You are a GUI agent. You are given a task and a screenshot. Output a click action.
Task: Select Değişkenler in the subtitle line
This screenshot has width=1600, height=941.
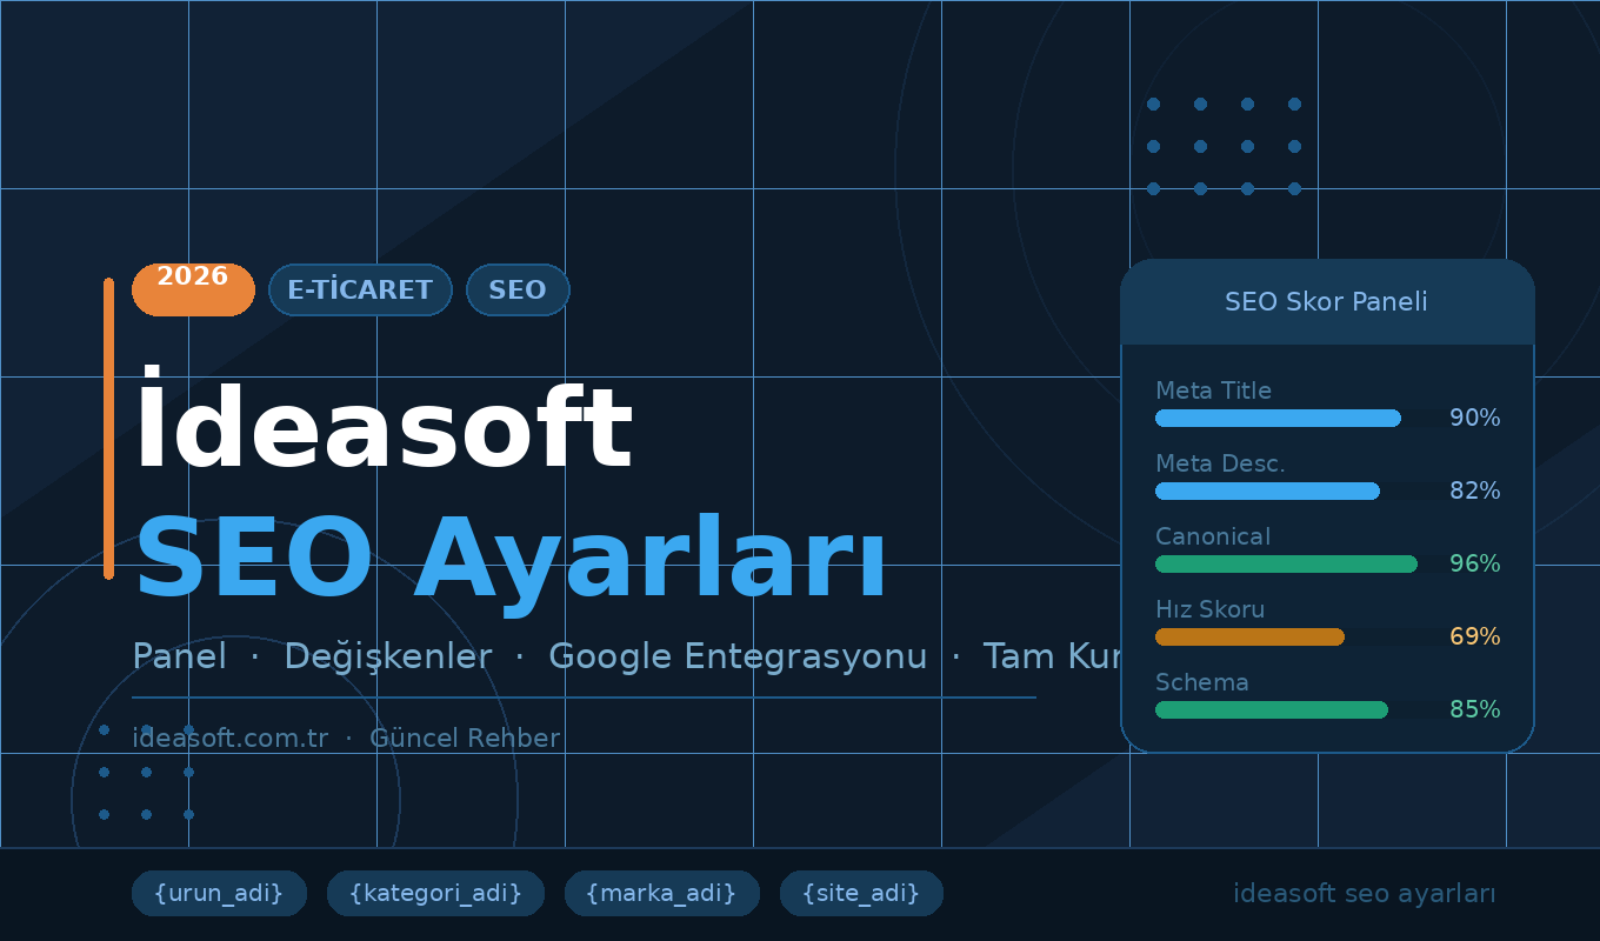(388, 659)
